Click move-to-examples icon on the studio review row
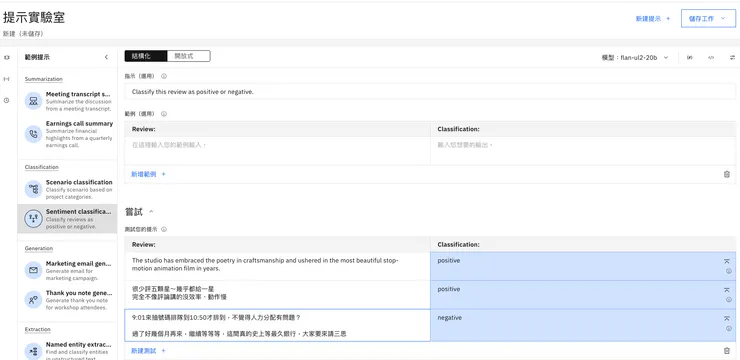The image size is (740, 360). (x=727, y=261)
